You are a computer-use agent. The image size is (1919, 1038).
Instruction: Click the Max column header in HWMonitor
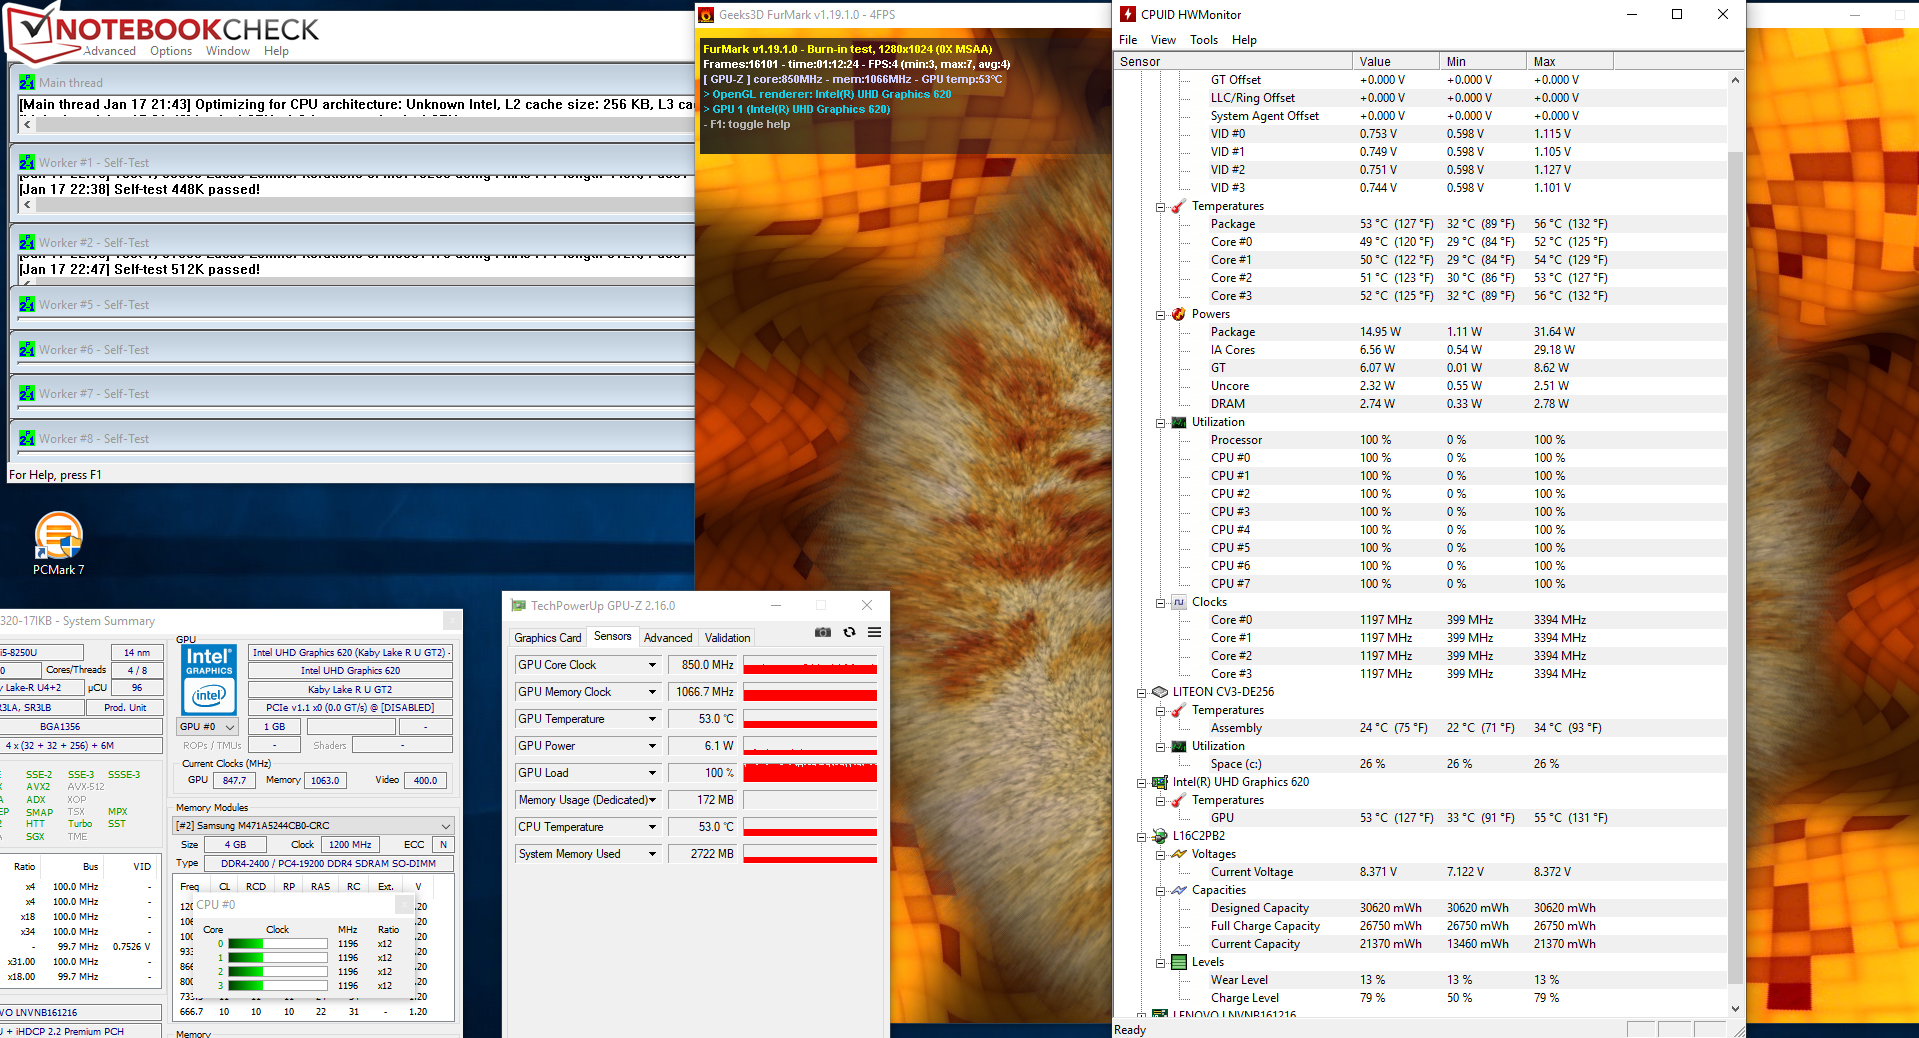(x=1570, y=61)
